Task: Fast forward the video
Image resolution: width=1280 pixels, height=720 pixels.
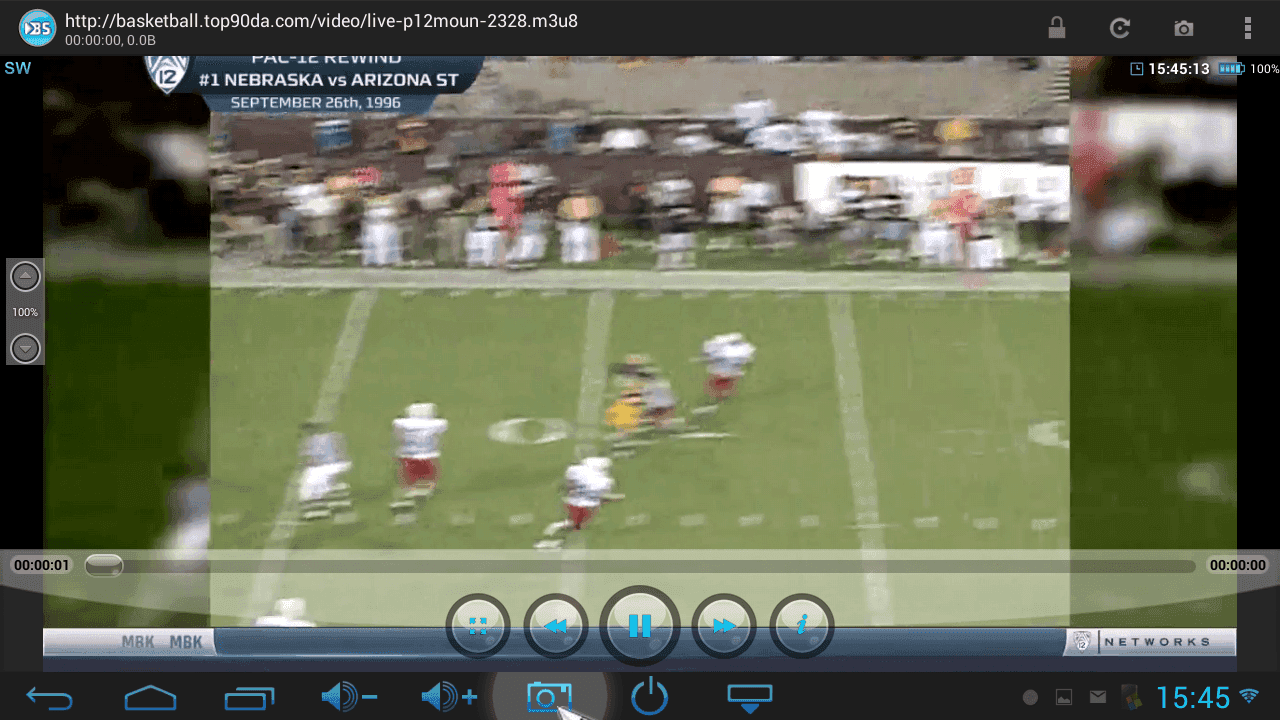Action: coord(724,626)
